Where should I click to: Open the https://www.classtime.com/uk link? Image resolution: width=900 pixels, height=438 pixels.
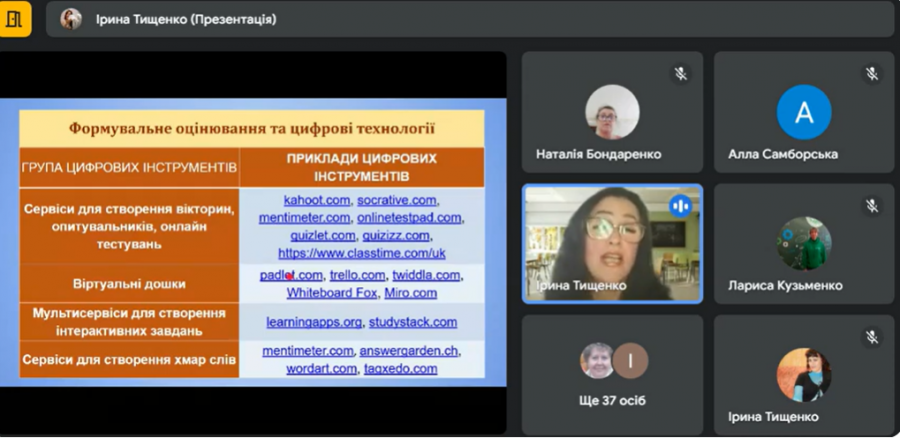click(x=362, y=253)
